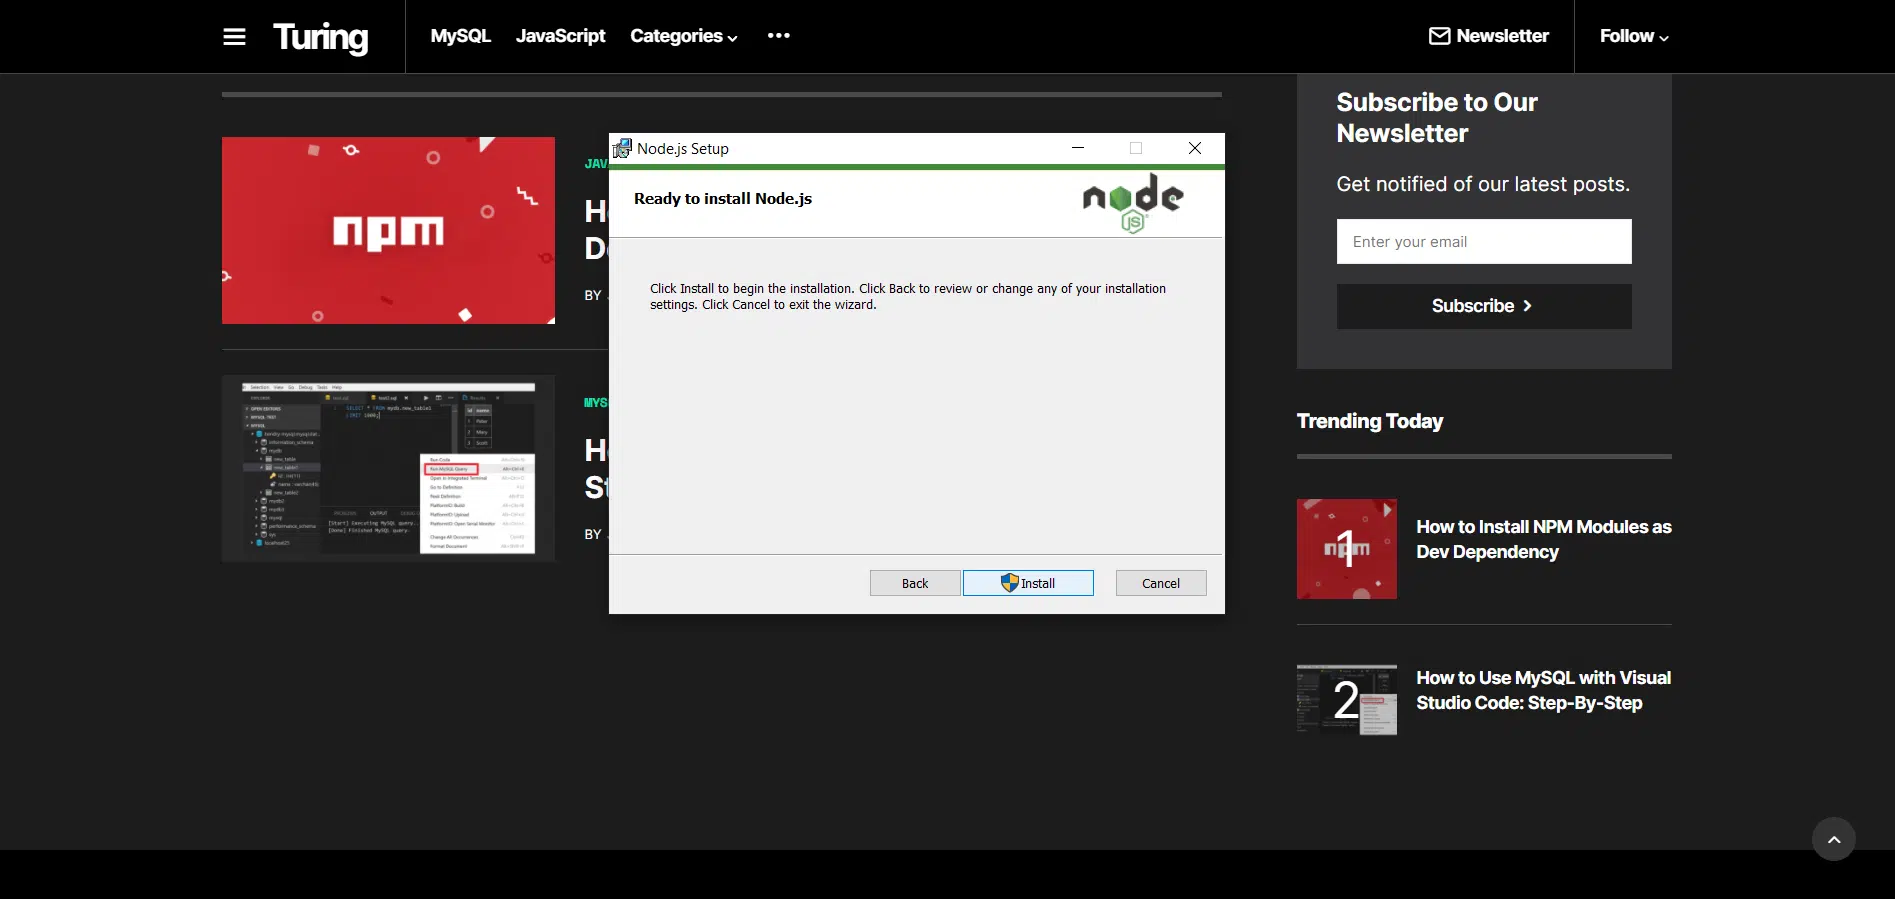Open the three-dots more menu
The height and width of the screenshot is (899, 1895).
(x=779, y=36)
